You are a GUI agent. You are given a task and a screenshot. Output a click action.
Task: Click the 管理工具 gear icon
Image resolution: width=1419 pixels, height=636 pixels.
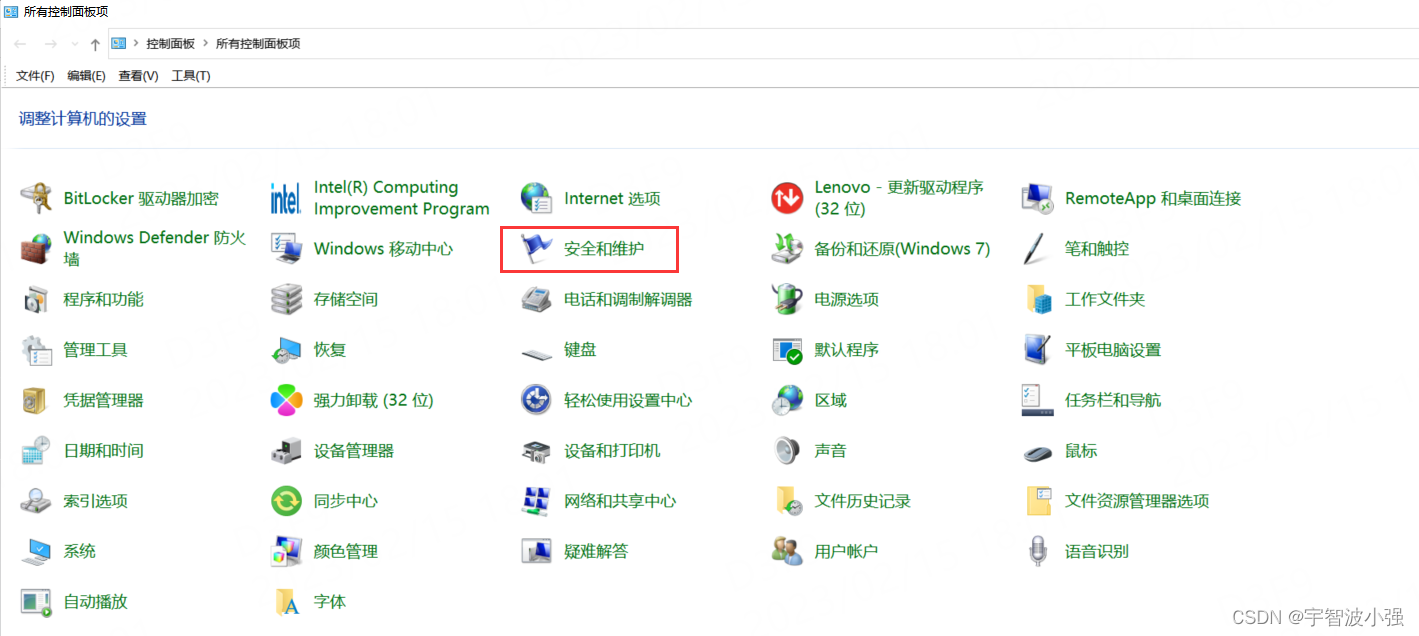click(37, 350)
